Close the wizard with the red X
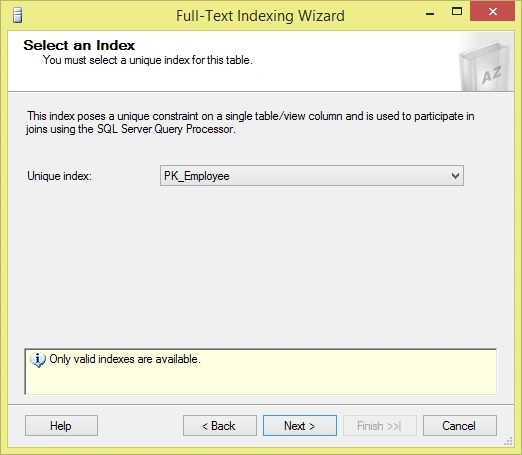 [492, 12]
